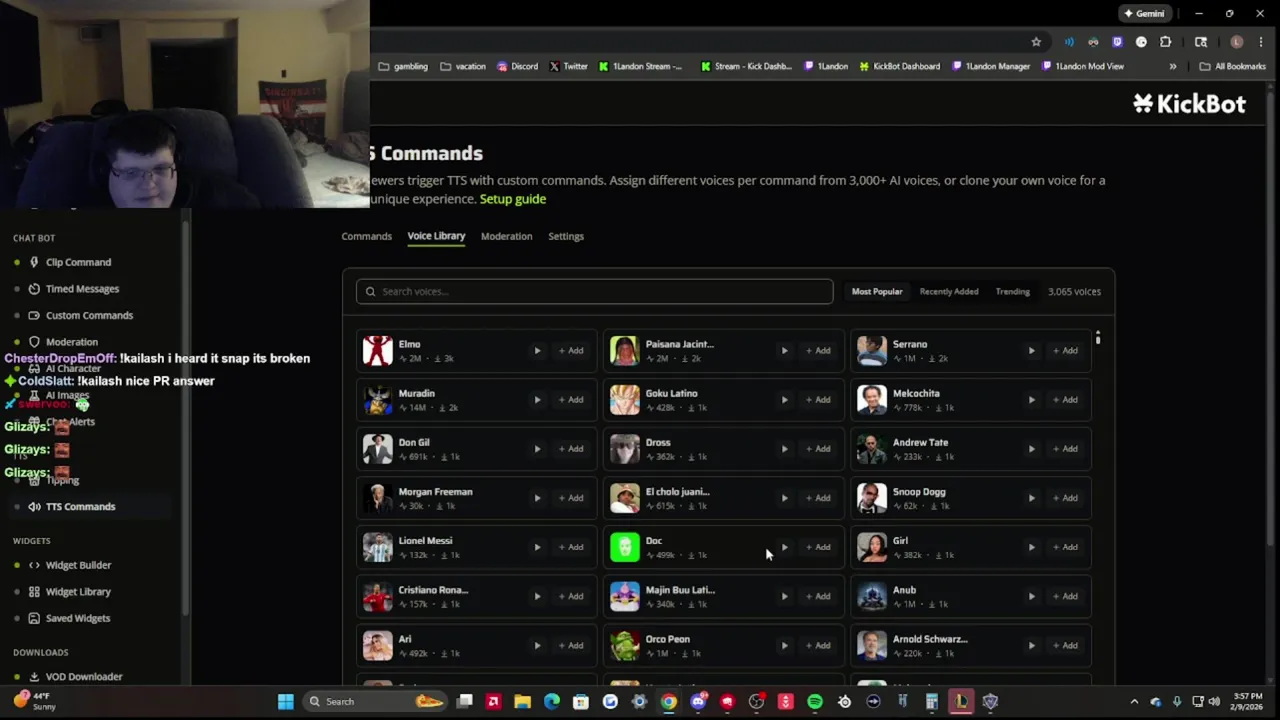Open the 1Landon Mod View bookmark
The image size is (1280, 720).
click(x=1083, y=67)
